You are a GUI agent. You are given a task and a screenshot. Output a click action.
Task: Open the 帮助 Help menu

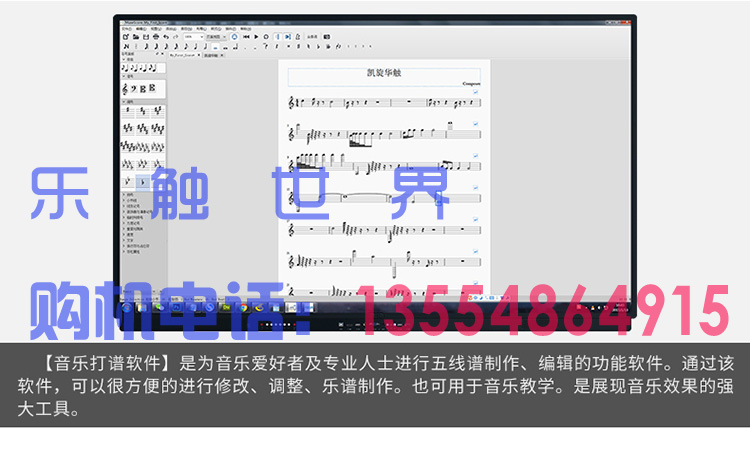[246, 29]
